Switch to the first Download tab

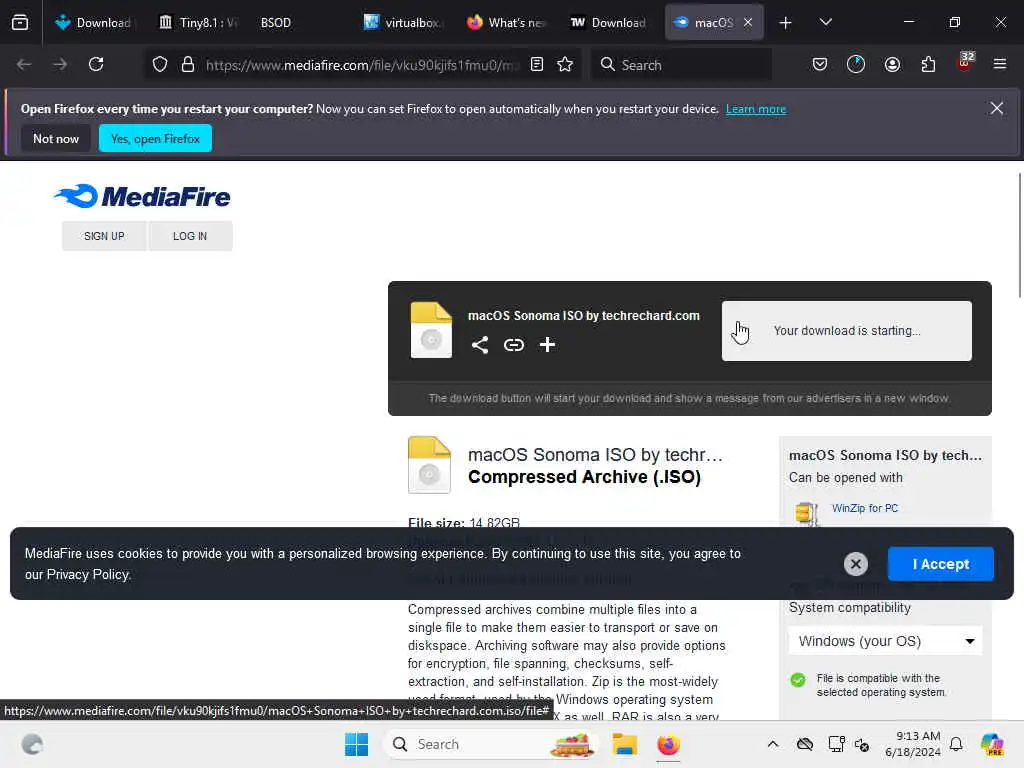point(93,23)
